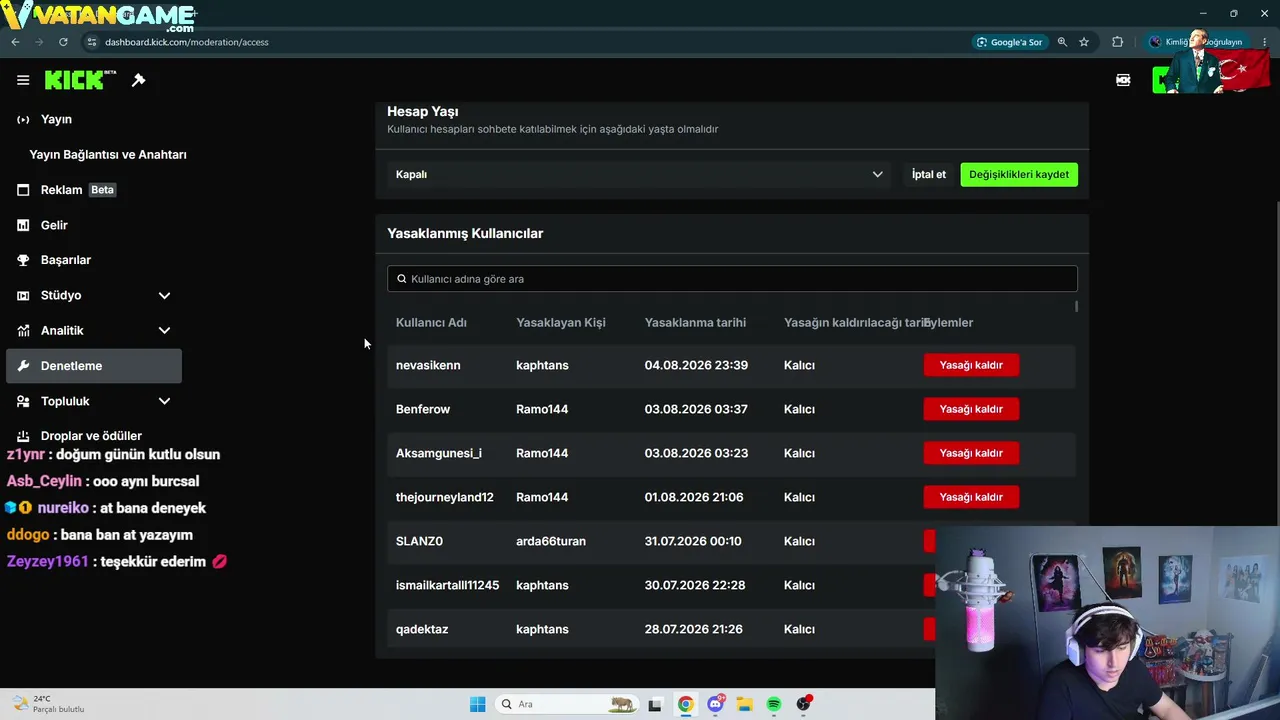This screenshot has height=720, width=1280.
Task: Click username Benferow in the table
Action: coord(423,409)
